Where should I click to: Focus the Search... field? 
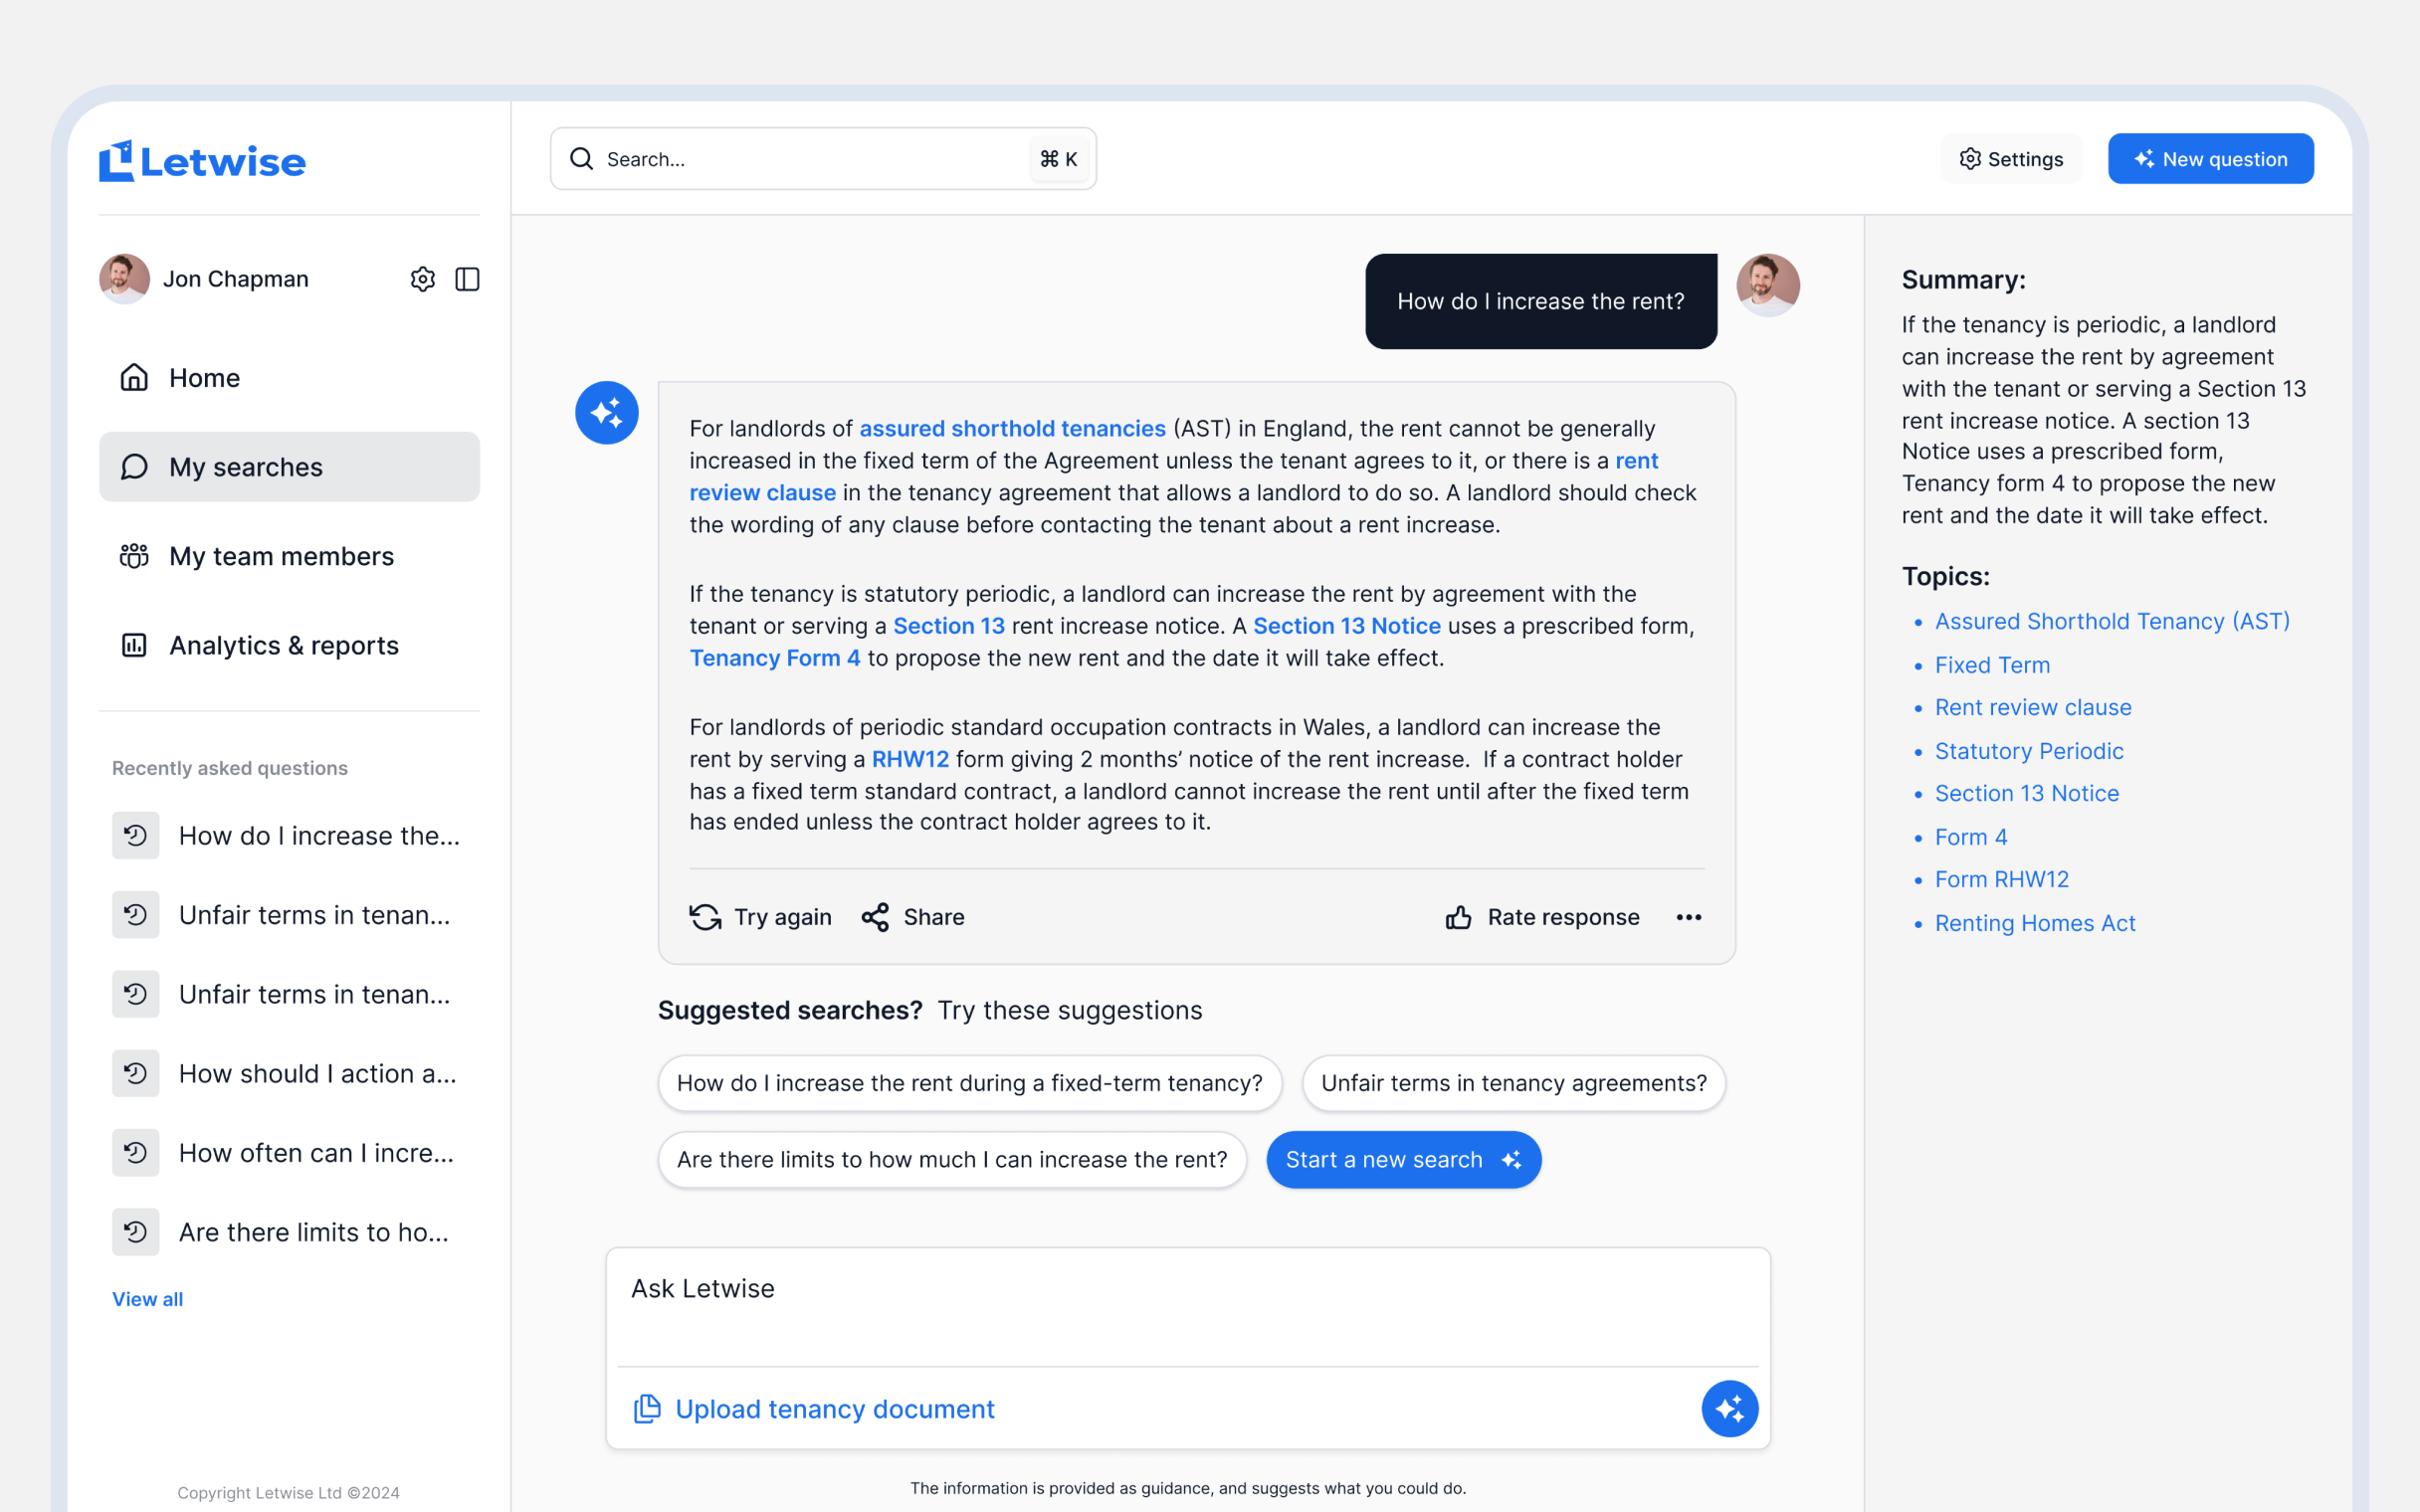pos(823,159)
